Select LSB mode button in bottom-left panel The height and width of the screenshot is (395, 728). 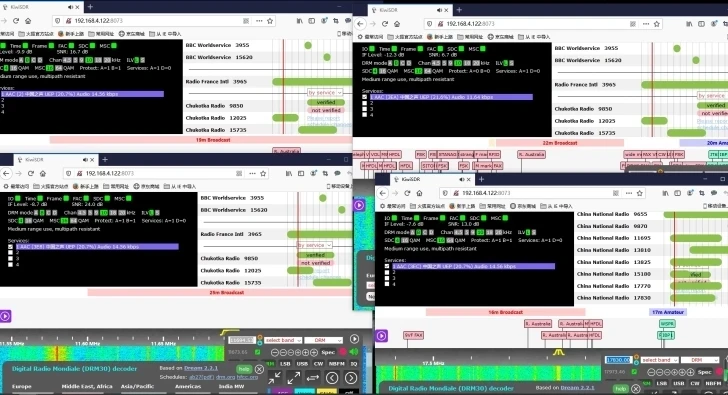point(285,364)
